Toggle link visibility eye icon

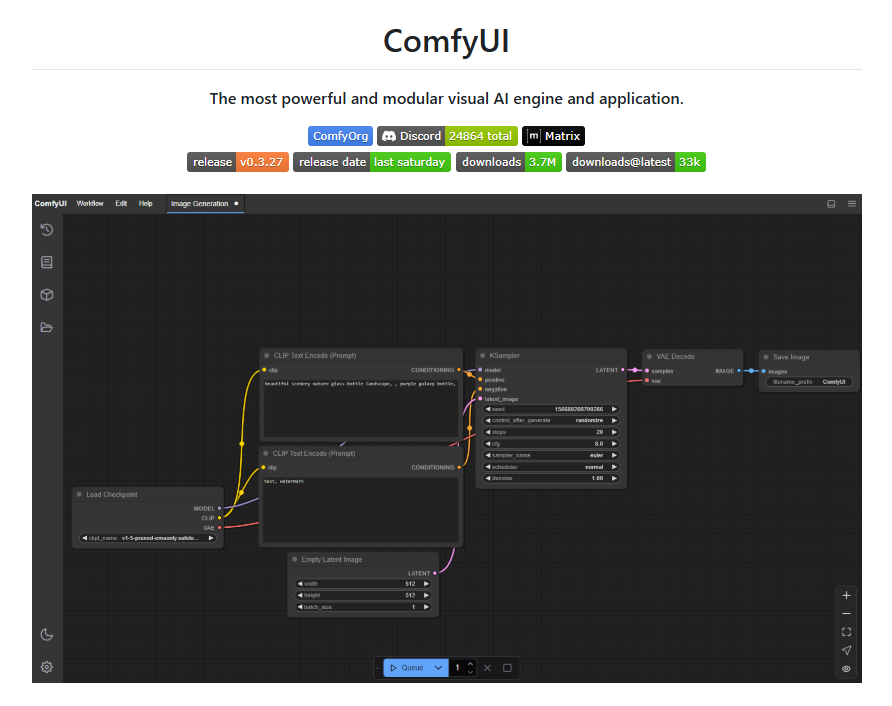[x=846, y=669]
